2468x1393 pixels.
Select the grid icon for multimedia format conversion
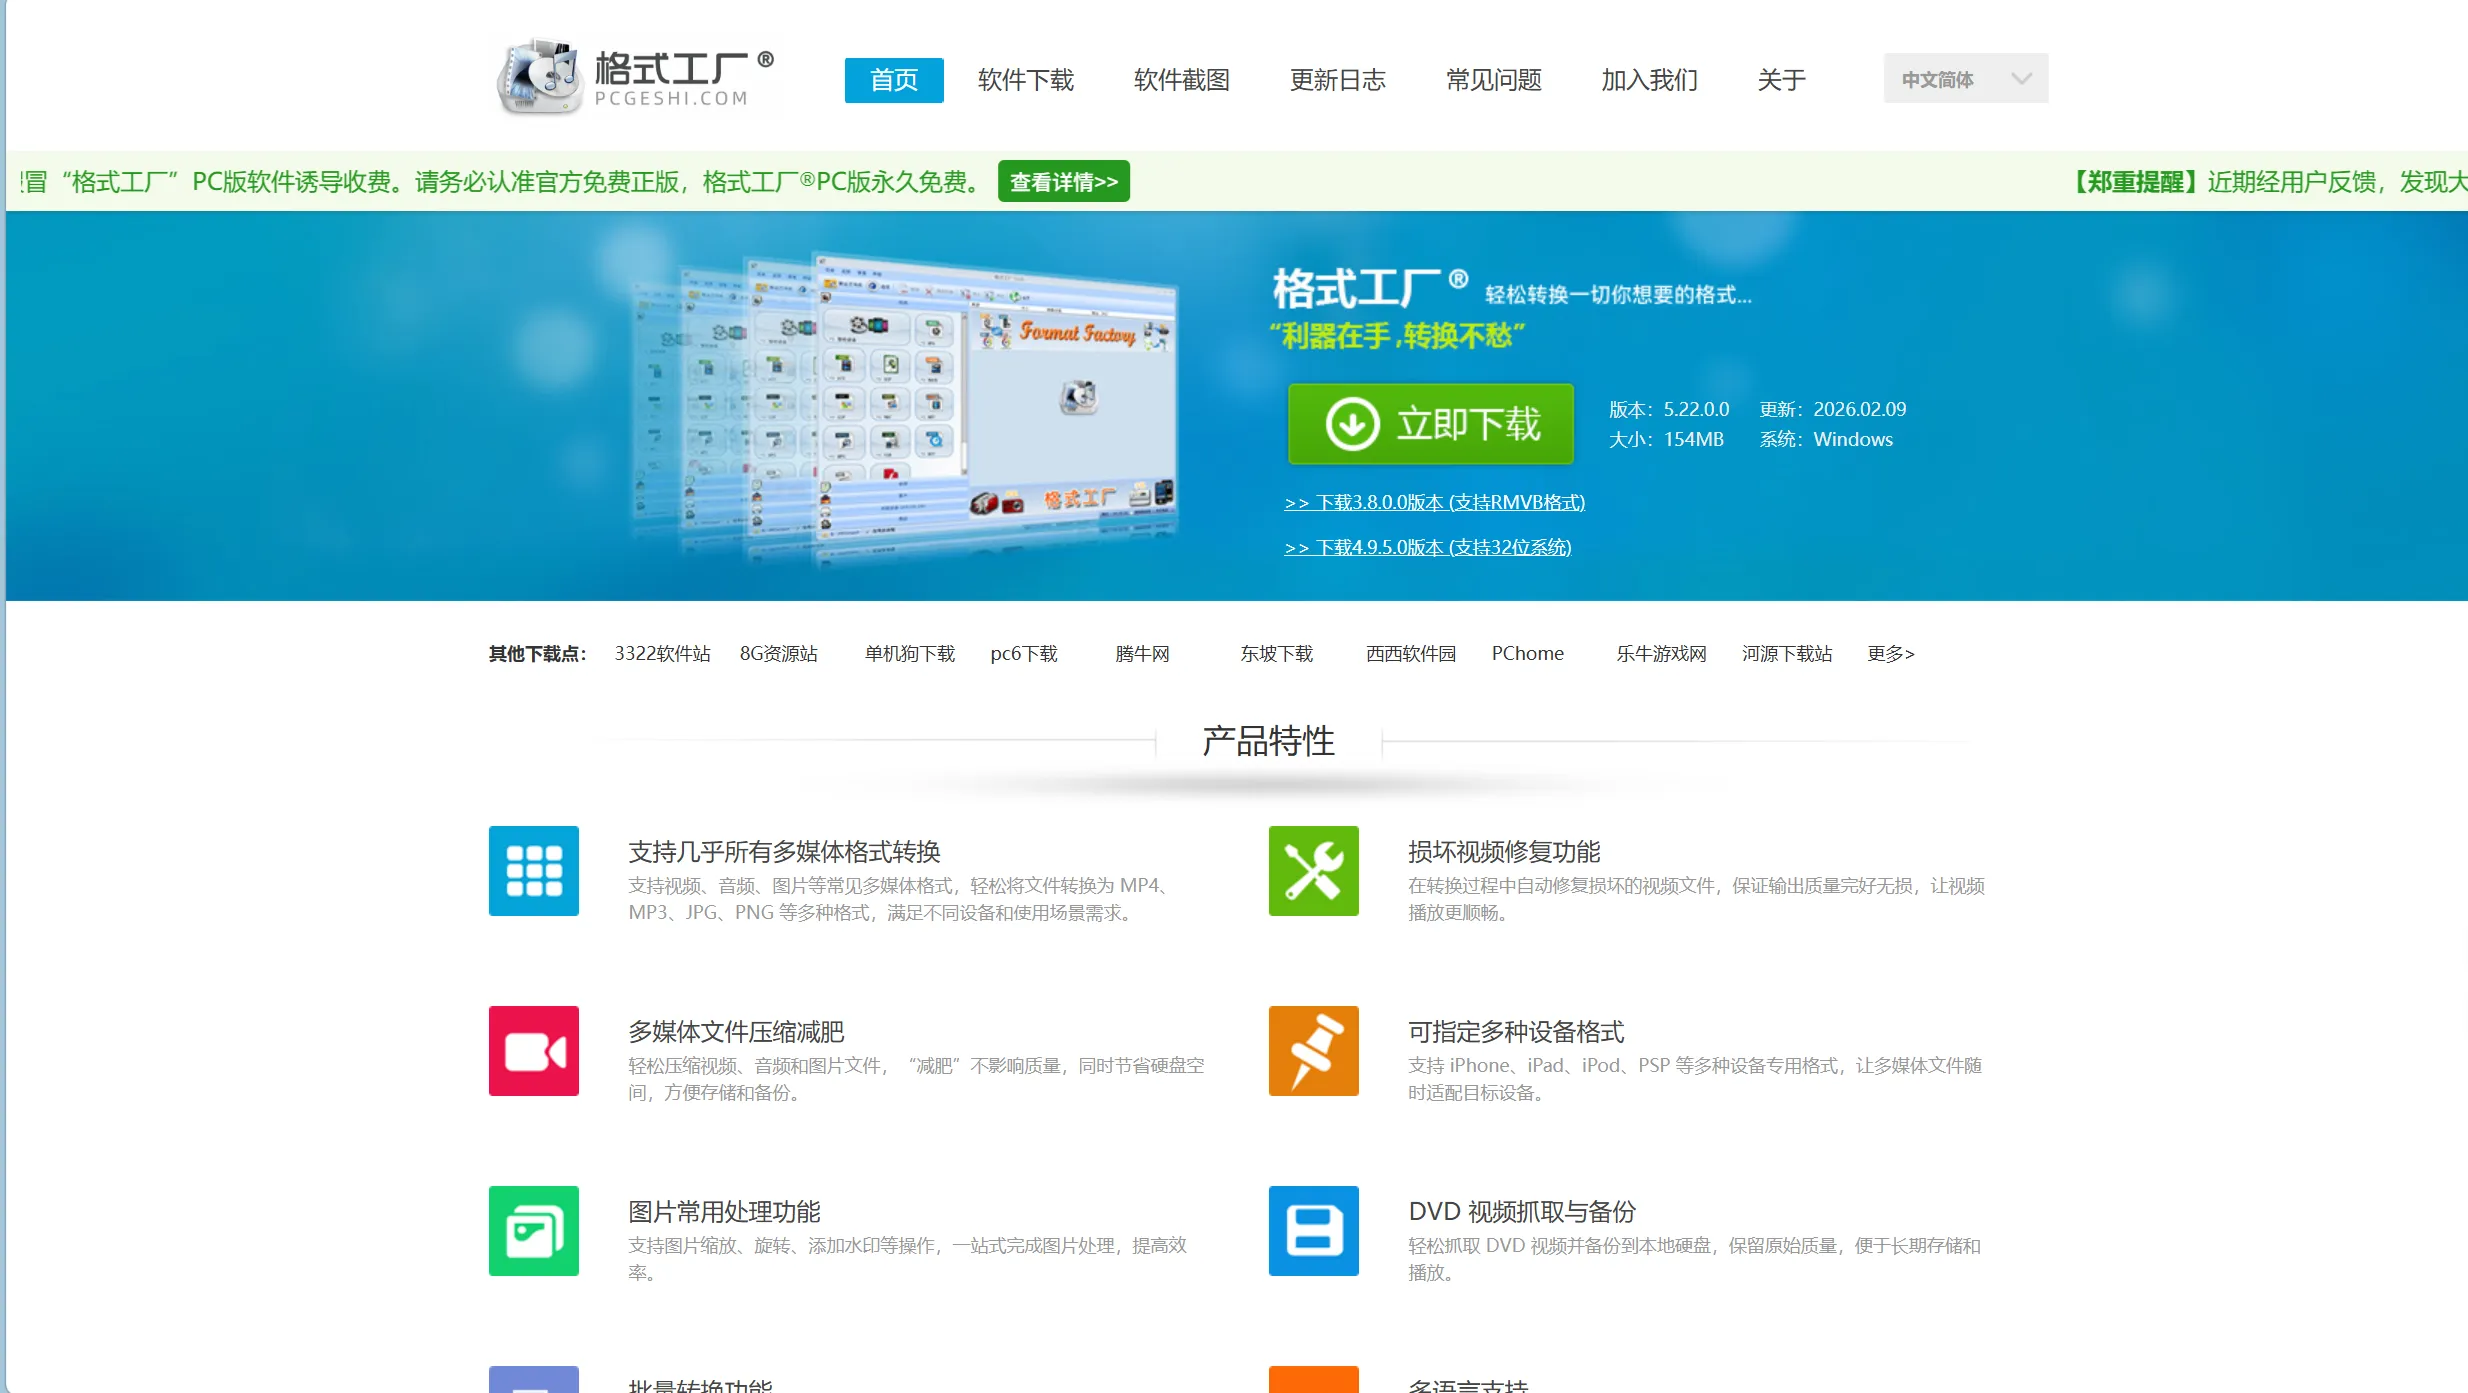(x=533, y=871)
